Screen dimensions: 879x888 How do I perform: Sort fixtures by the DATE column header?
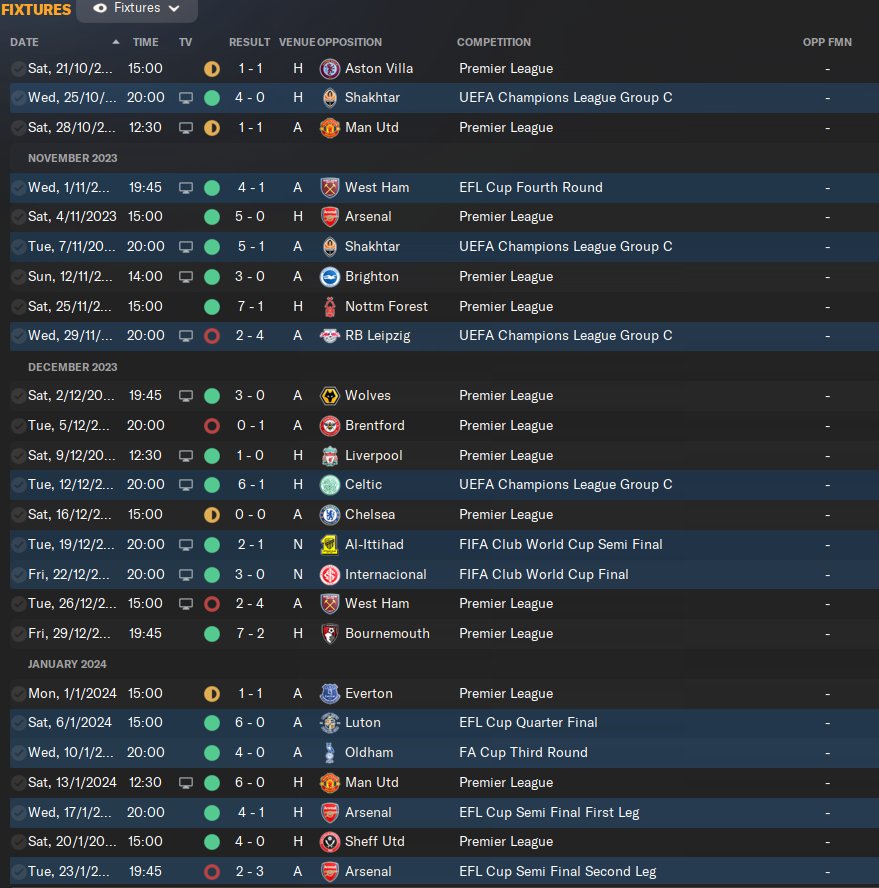coord(24,42)
